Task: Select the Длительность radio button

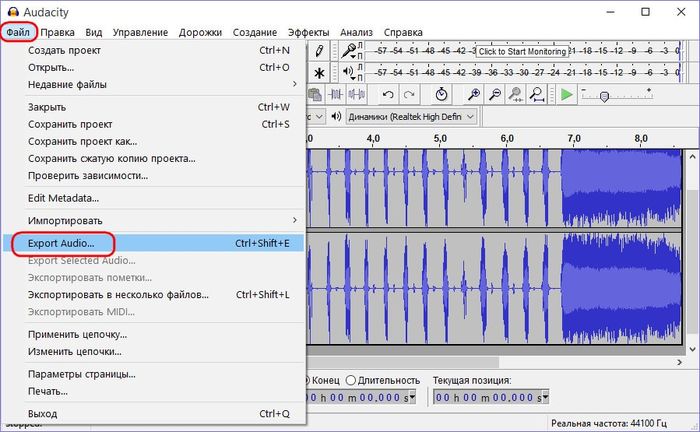Action: click(x=351, y=380)
